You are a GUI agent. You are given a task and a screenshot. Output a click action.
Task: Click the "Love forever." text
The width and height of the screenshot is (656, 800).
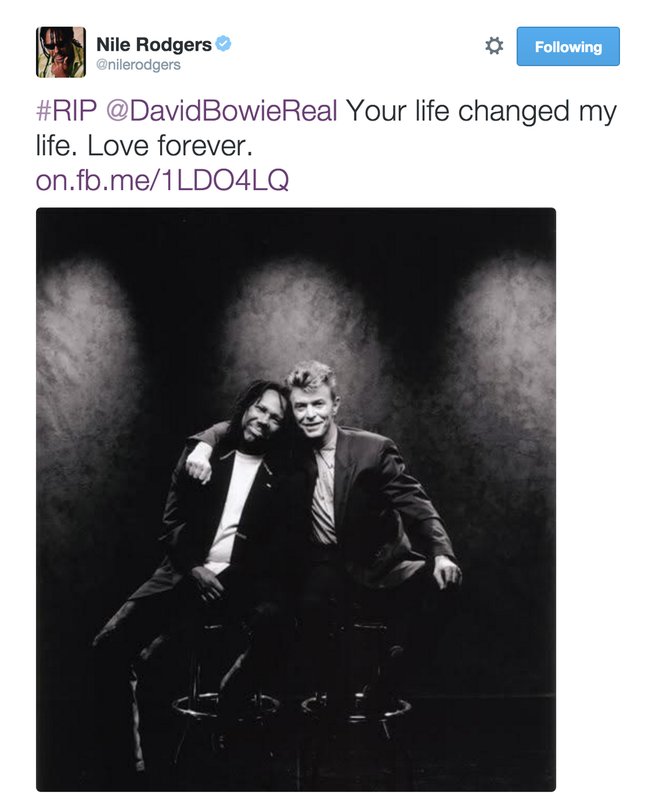[170, 146]
